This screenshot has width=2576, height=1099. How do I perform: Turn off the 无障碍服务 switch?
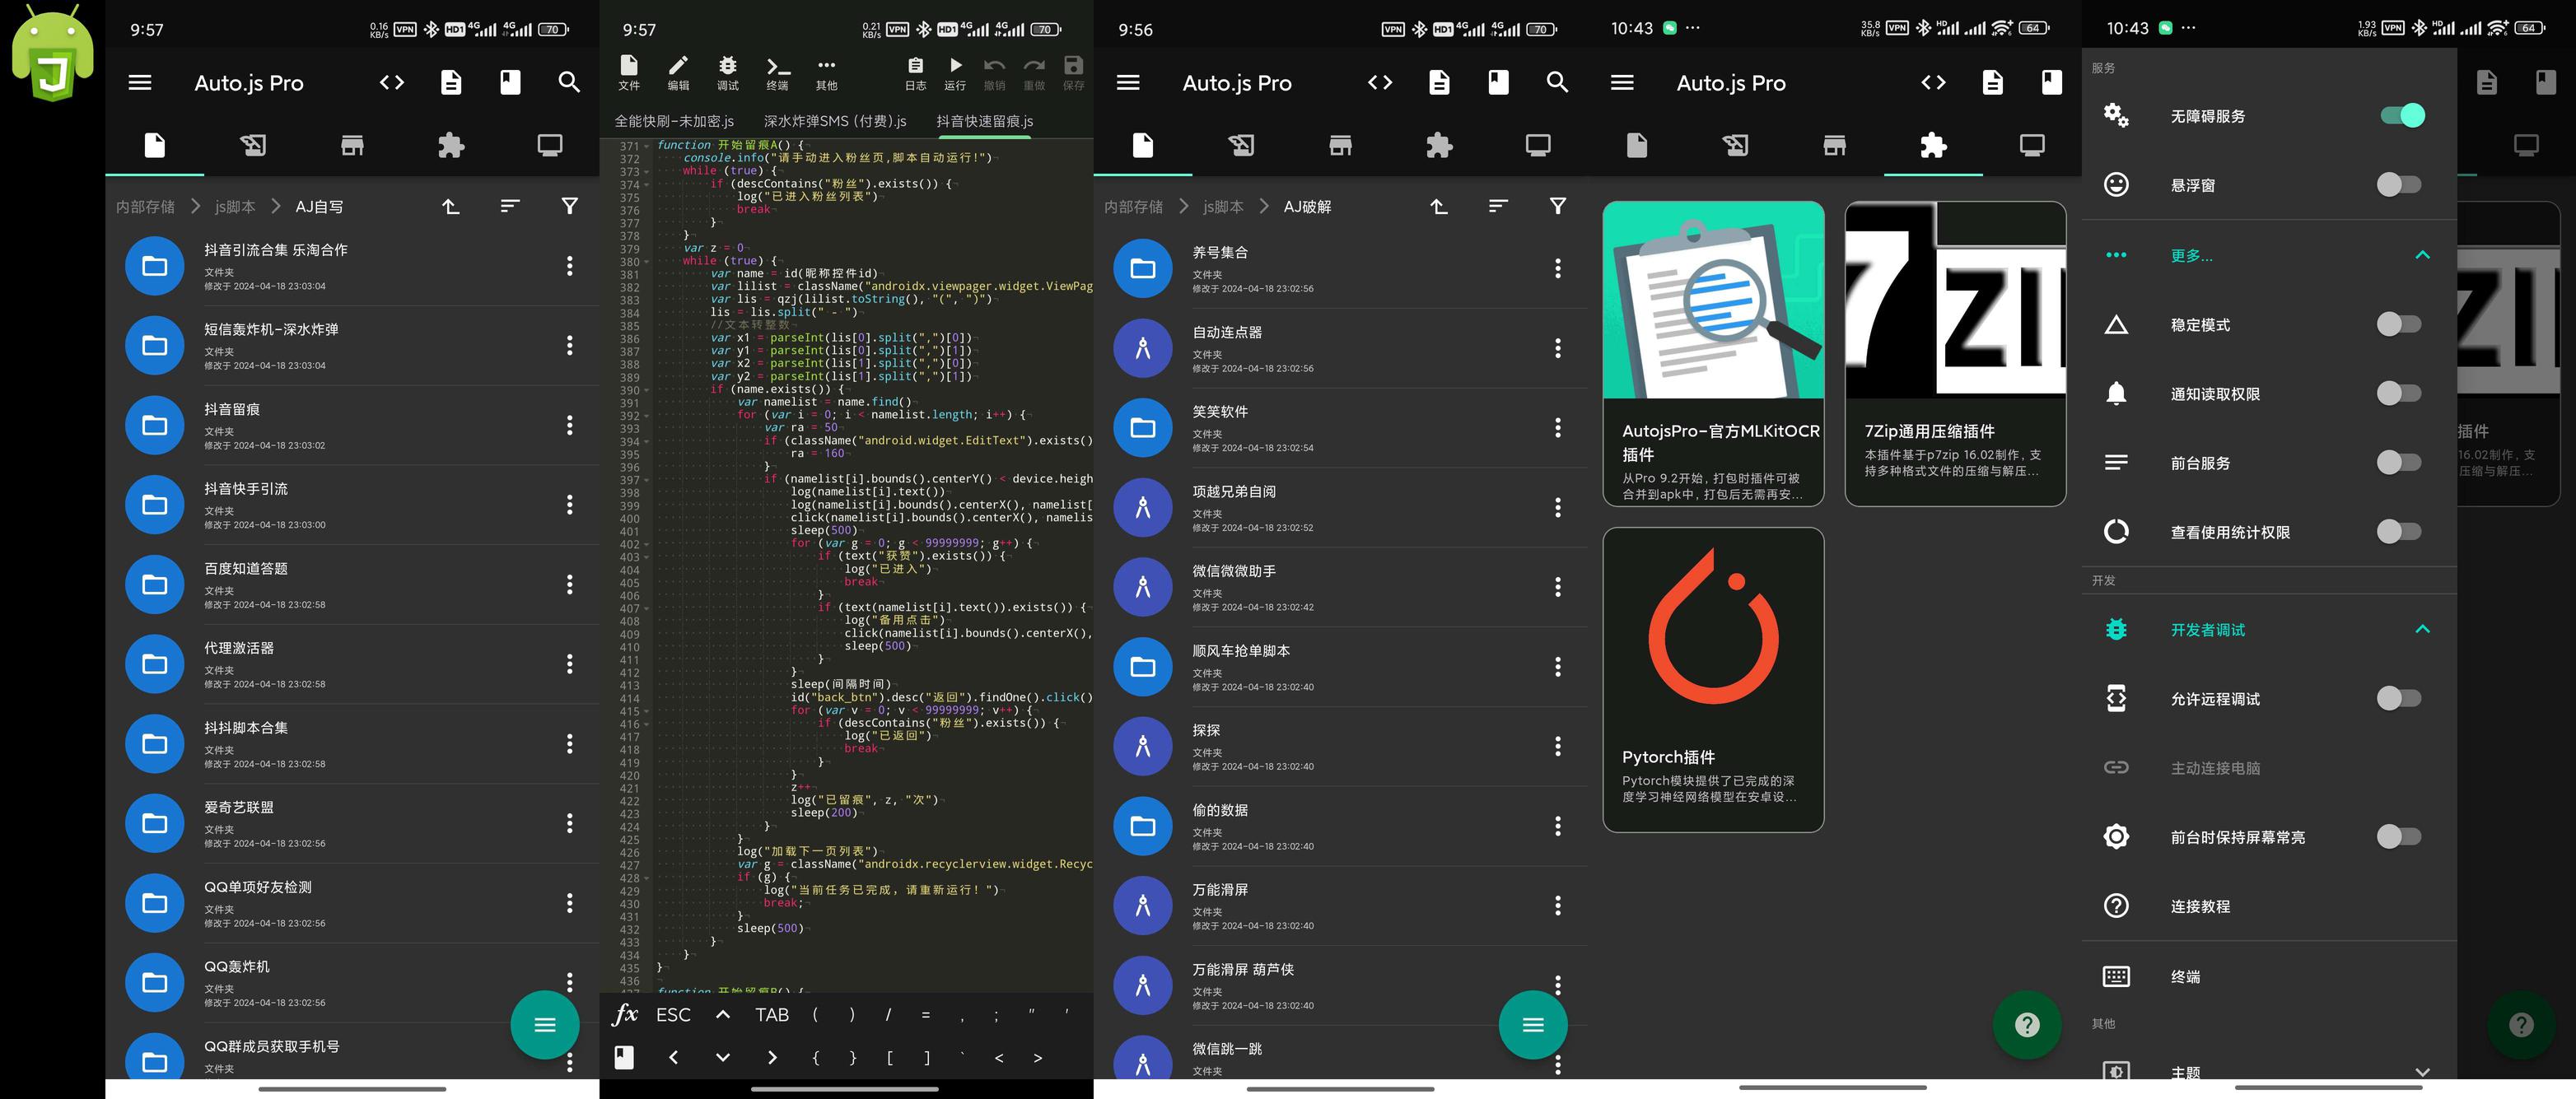pos(2402,116)
